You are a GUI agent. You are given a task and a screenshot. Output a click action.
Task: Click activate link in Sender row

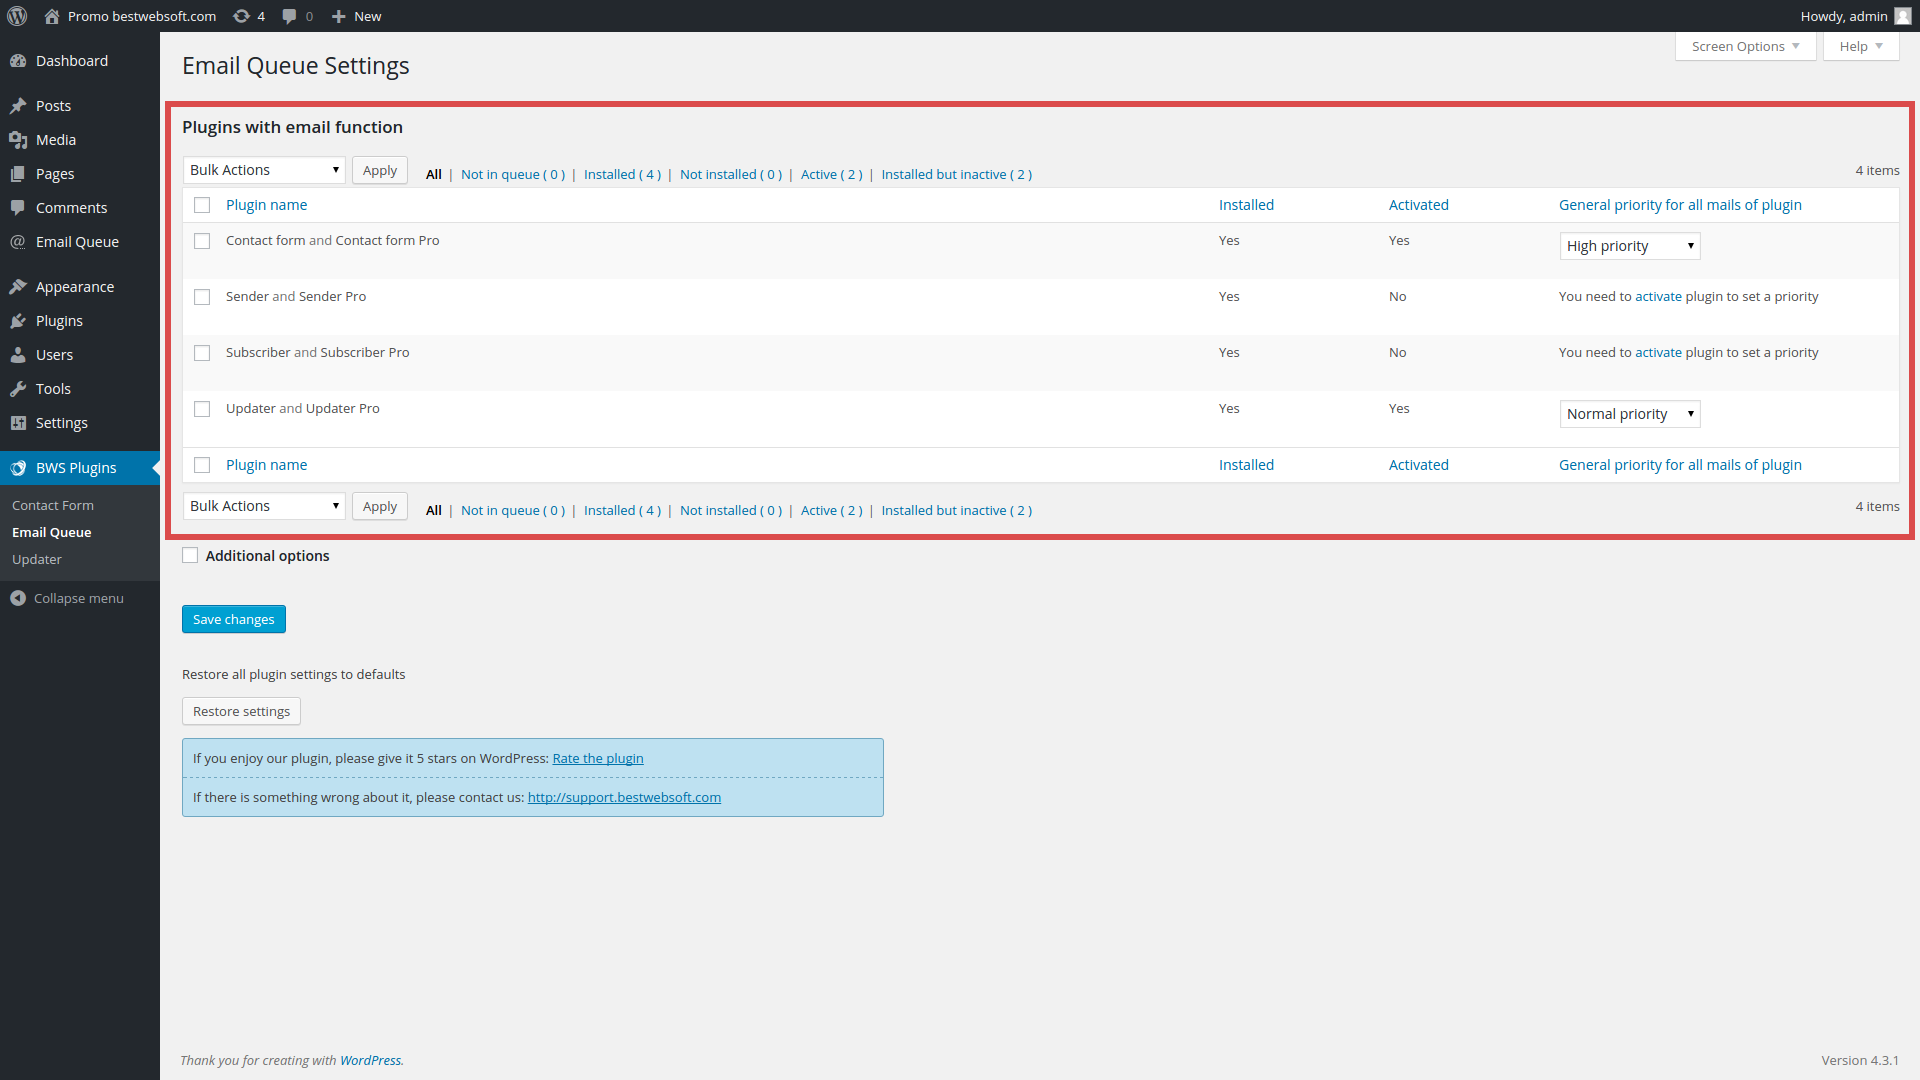pyautogui.click(x=1658, y=297)
